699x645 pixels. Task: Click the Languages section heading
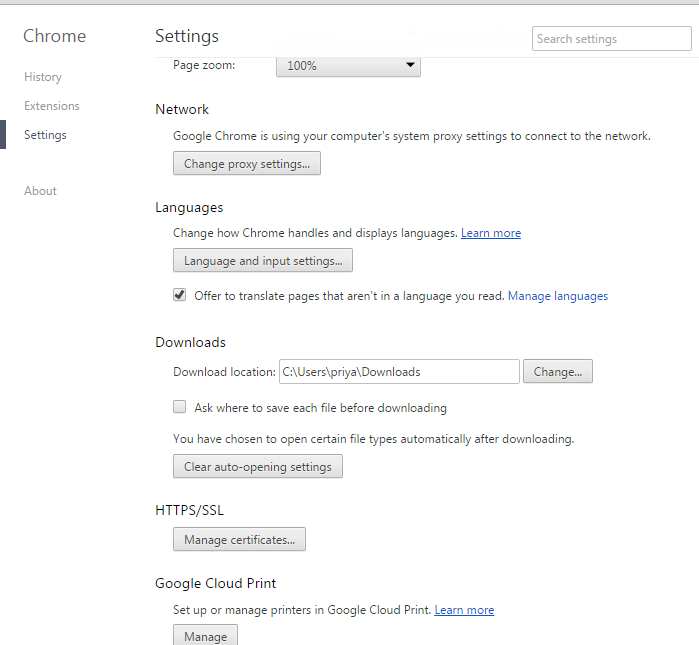coord(189,208)
